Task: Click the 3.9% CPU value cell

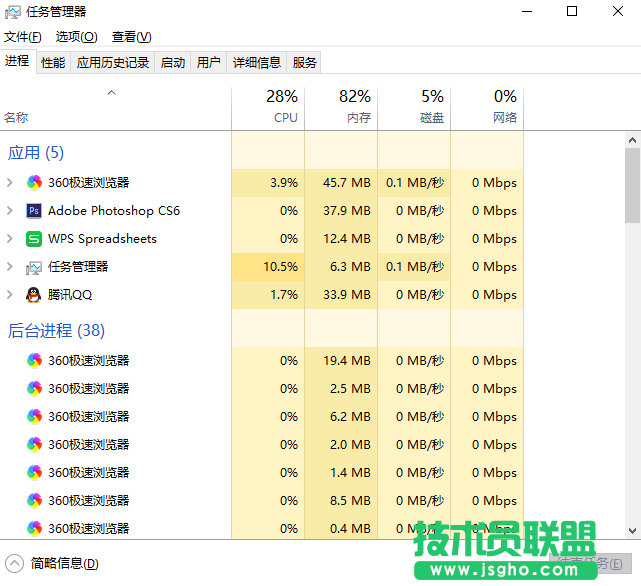Action: coord(268,182)
